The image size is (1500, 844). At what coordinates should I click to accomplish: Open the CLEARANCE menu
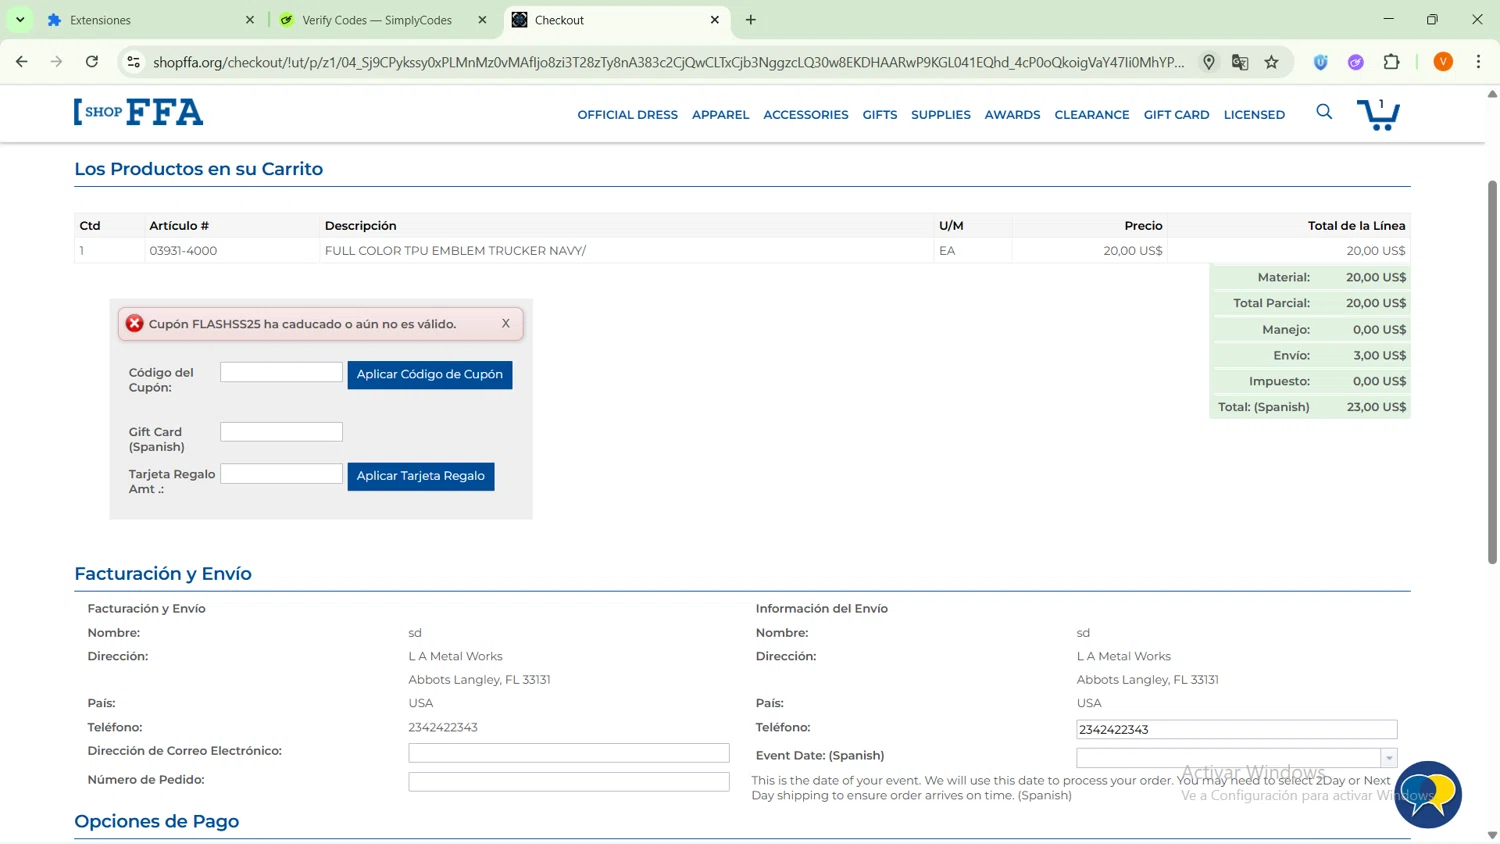(x=1091, y=115)
